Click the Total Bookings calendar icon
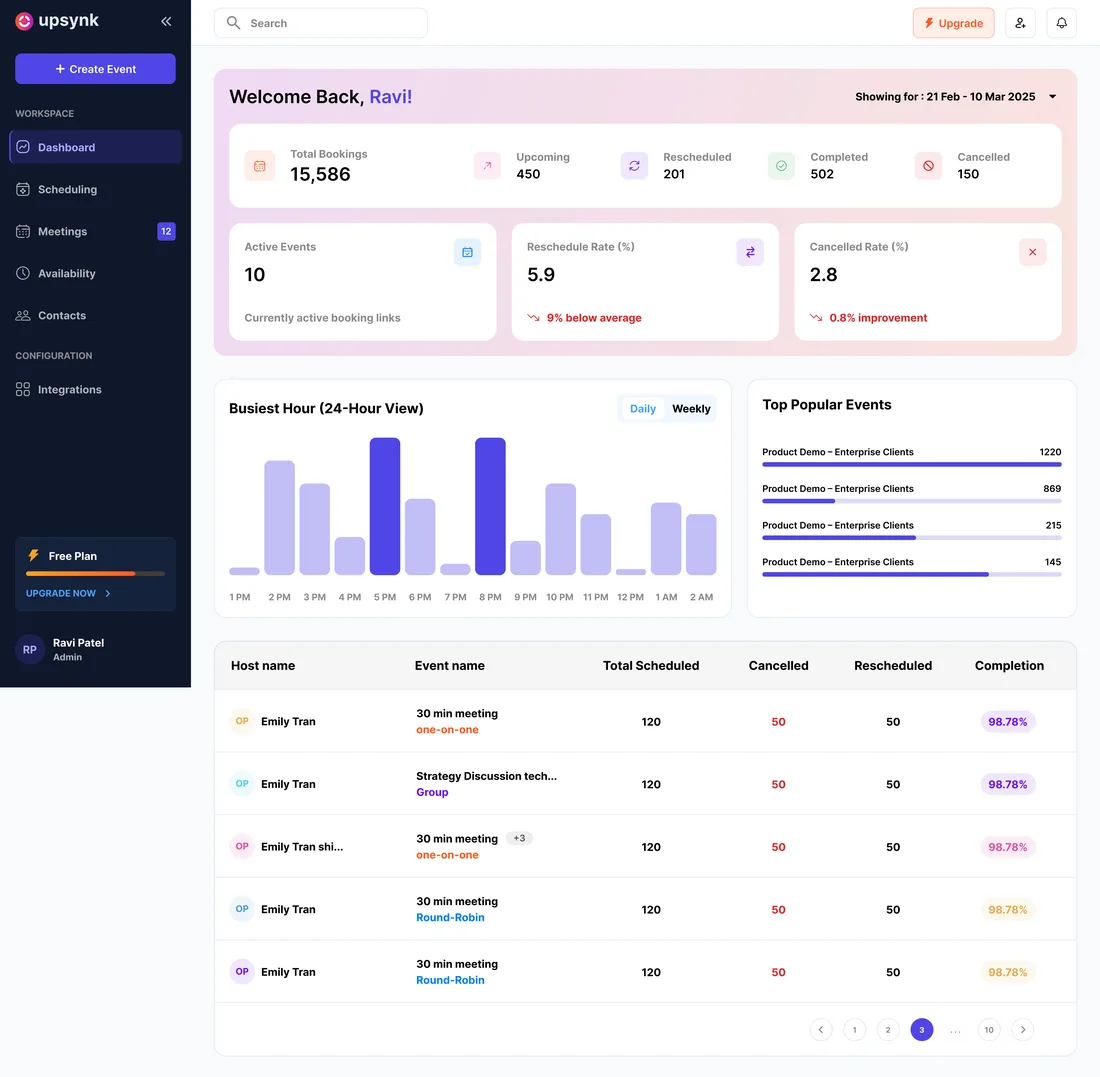 (260, 166)
